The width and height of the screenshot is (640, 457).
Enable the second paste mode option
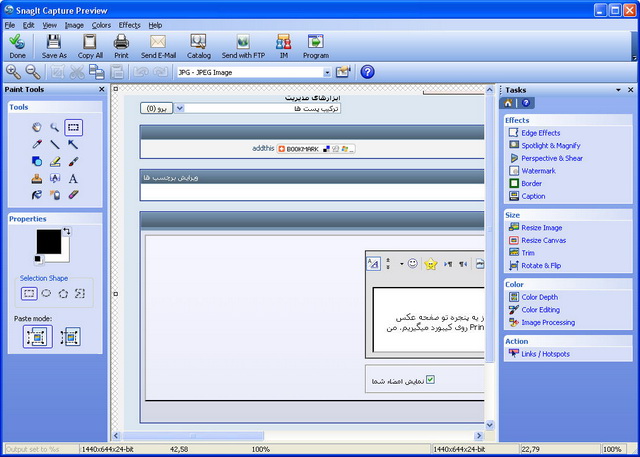pyautogui.click(x=70, y=337)
